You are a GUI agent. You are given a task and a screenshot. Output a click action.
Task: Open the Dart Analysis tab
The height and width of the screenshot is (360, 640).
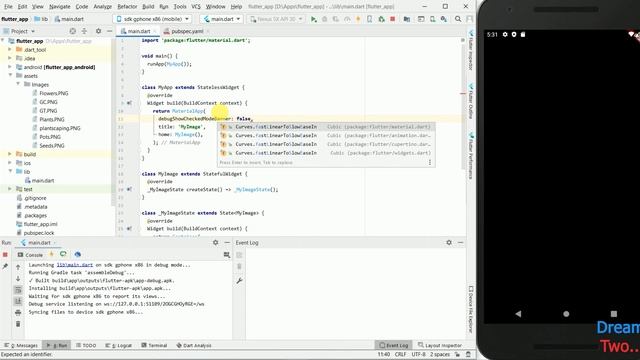click(194, 345)
